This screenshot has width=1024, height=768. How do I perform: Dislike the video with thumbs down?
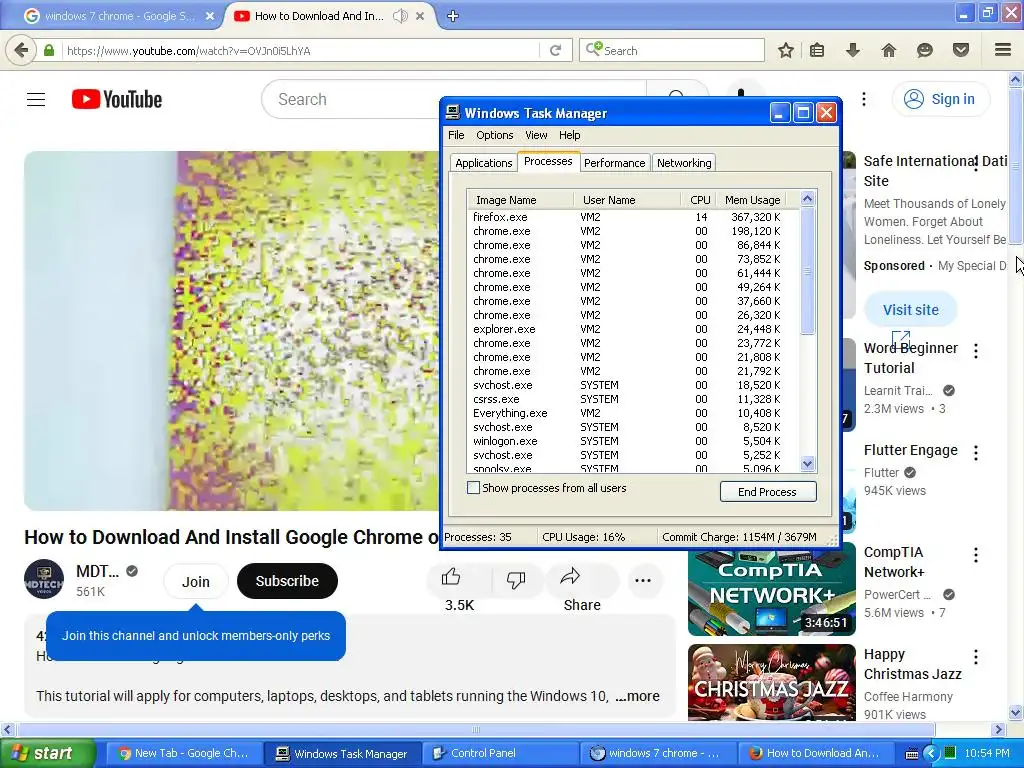(x=515, y=579)
